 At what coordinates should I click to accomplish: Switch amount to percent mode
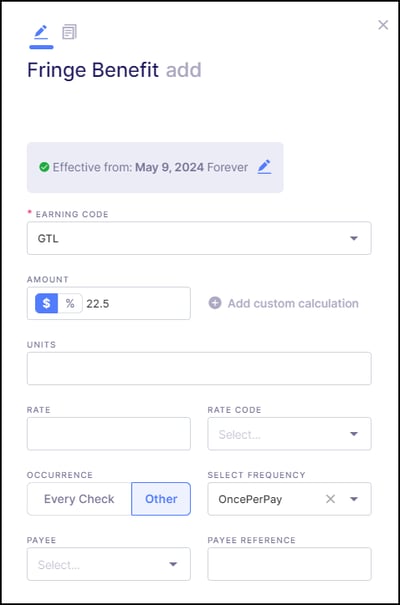pos(70,303)
